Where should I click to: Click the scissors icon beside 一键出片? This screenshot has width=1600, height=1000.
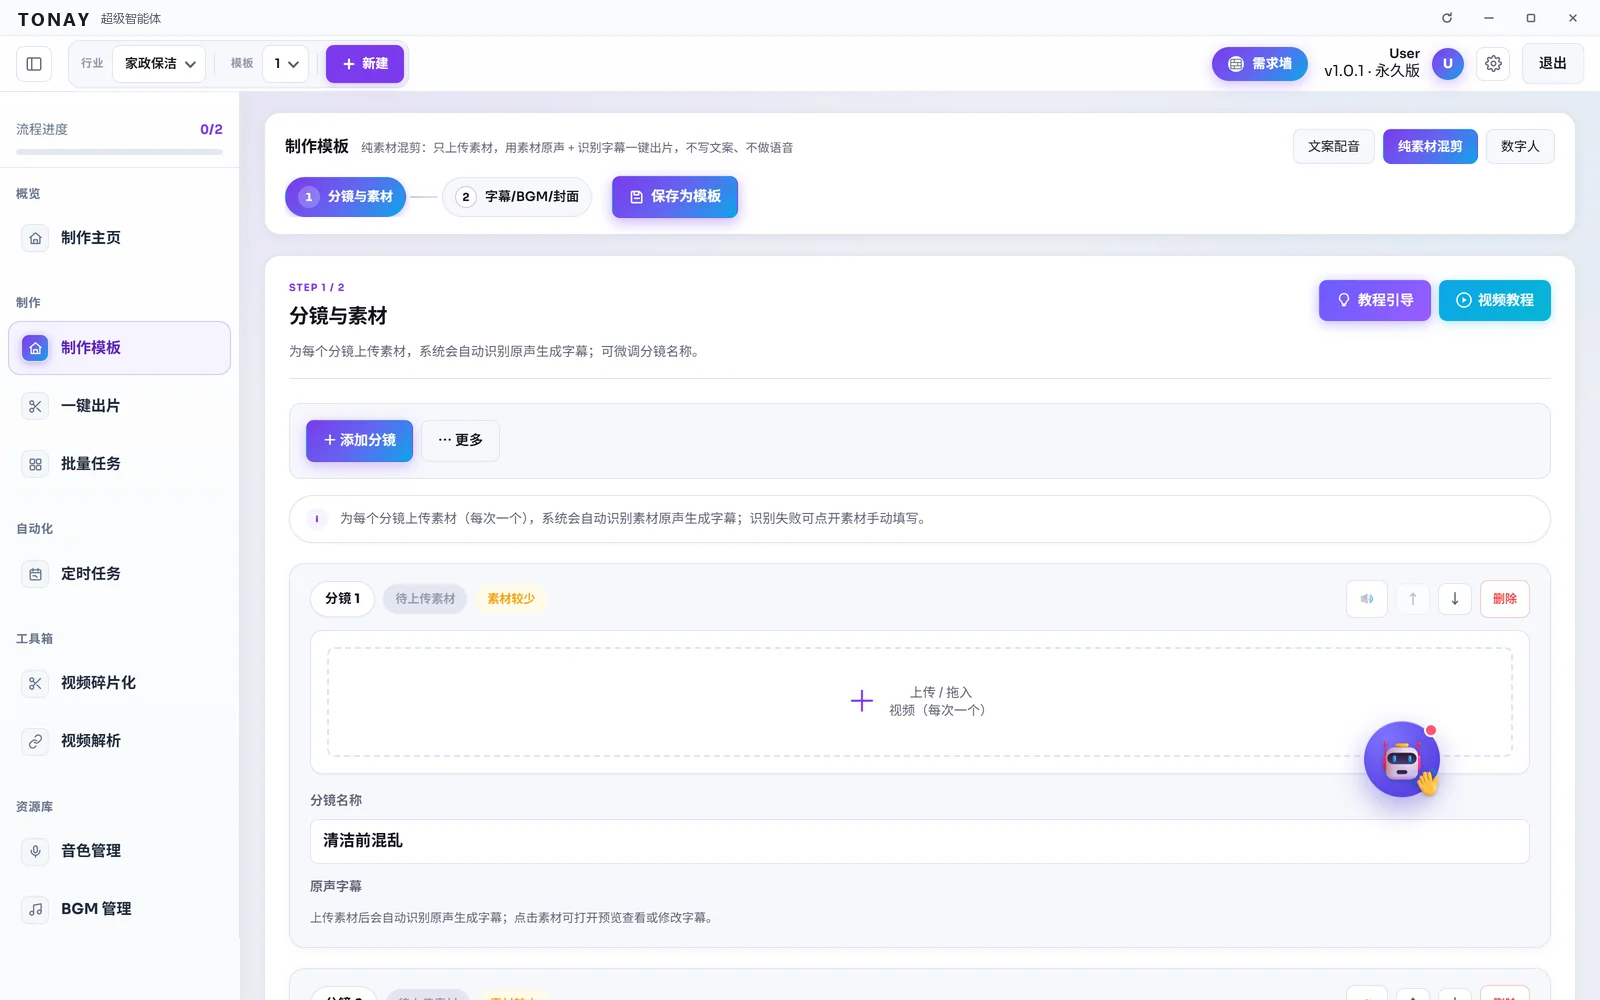click(35, 406)
